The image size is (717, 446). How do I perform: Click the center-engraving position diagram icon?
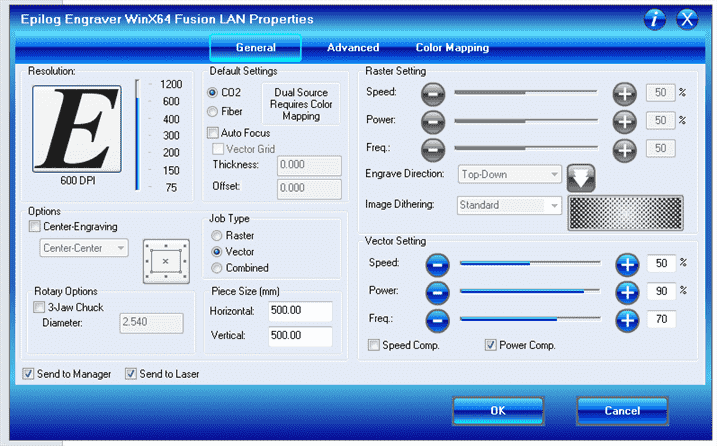166,261
